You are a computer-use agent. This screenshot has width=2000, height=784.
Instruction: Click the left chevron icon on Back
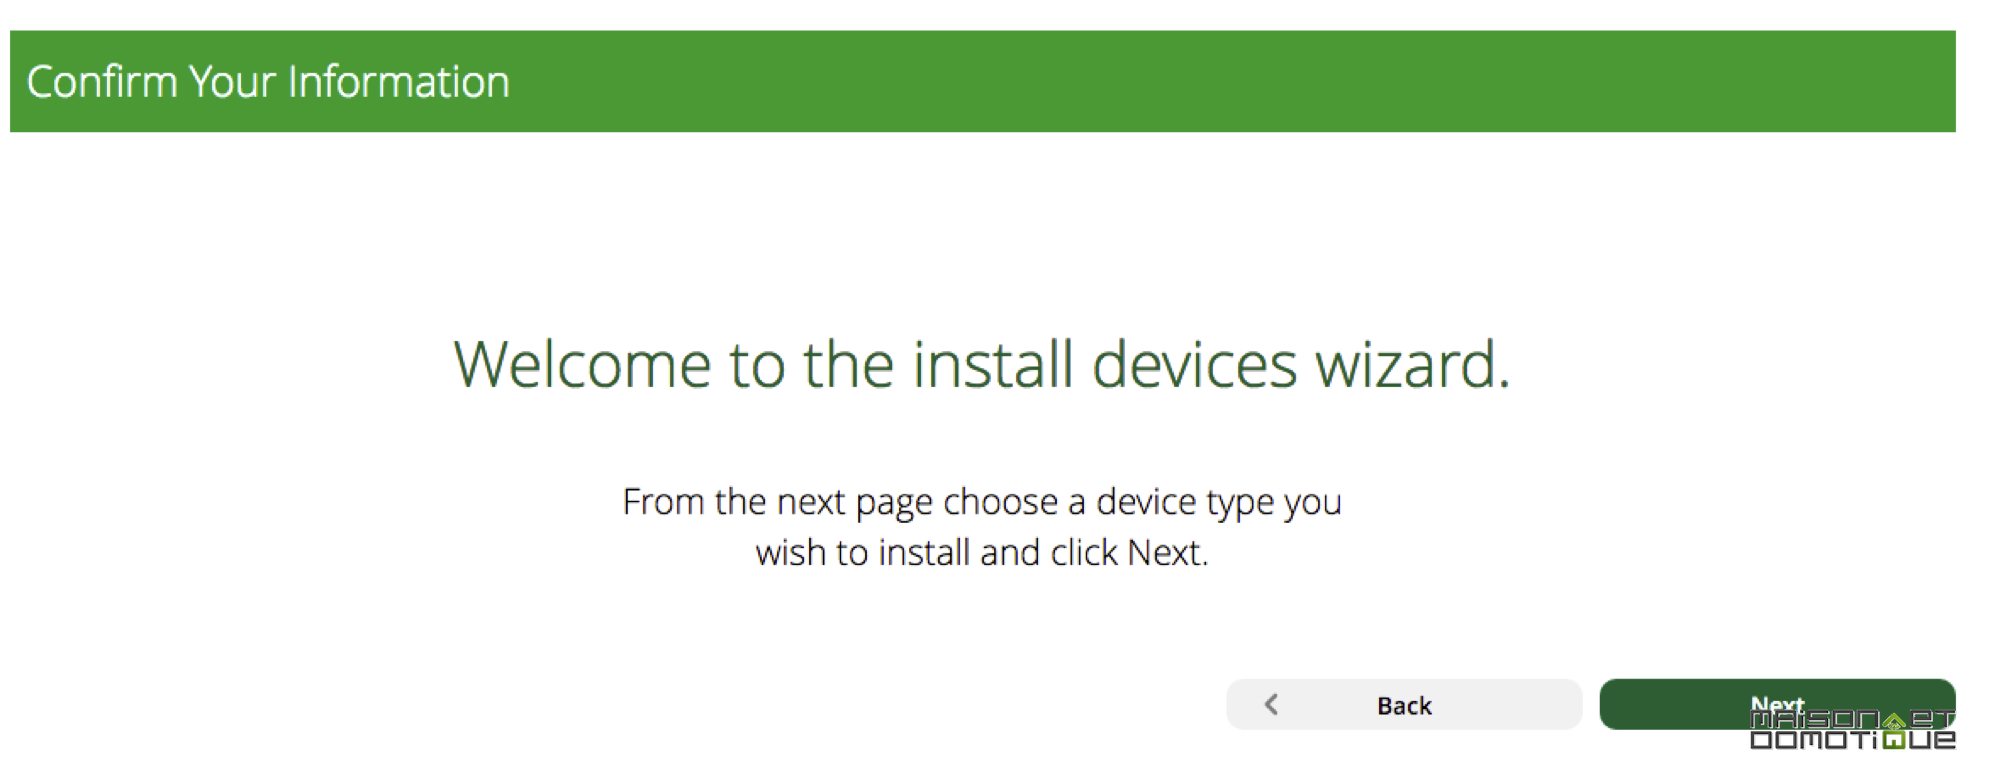(1271, 705)
